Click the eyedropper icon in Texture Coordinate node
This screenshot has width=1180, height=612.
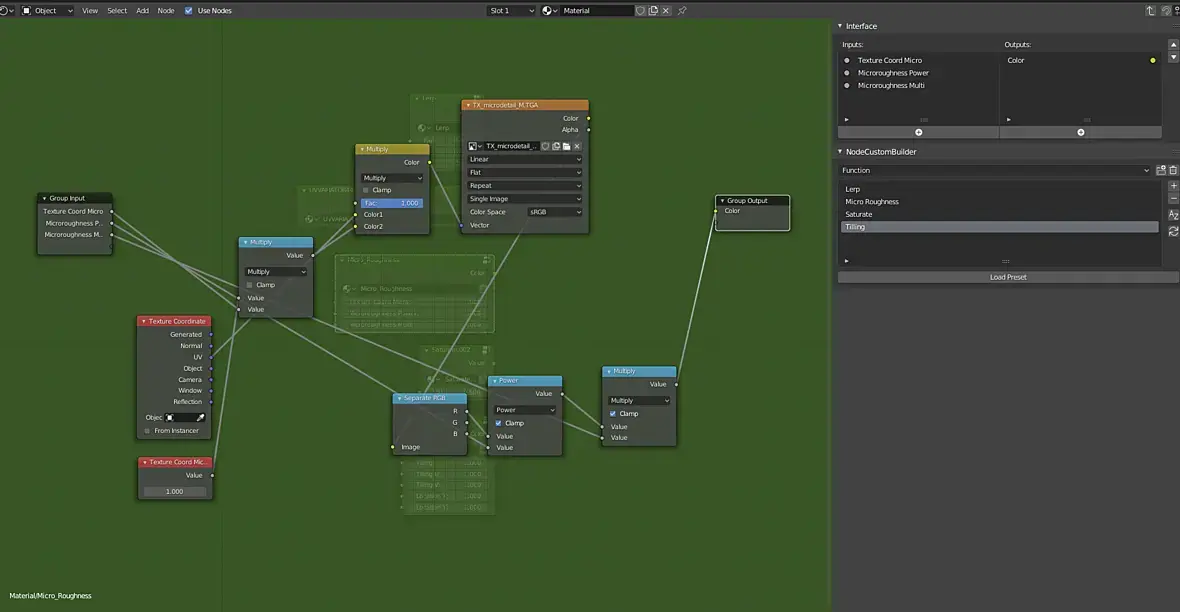[200, 417]
